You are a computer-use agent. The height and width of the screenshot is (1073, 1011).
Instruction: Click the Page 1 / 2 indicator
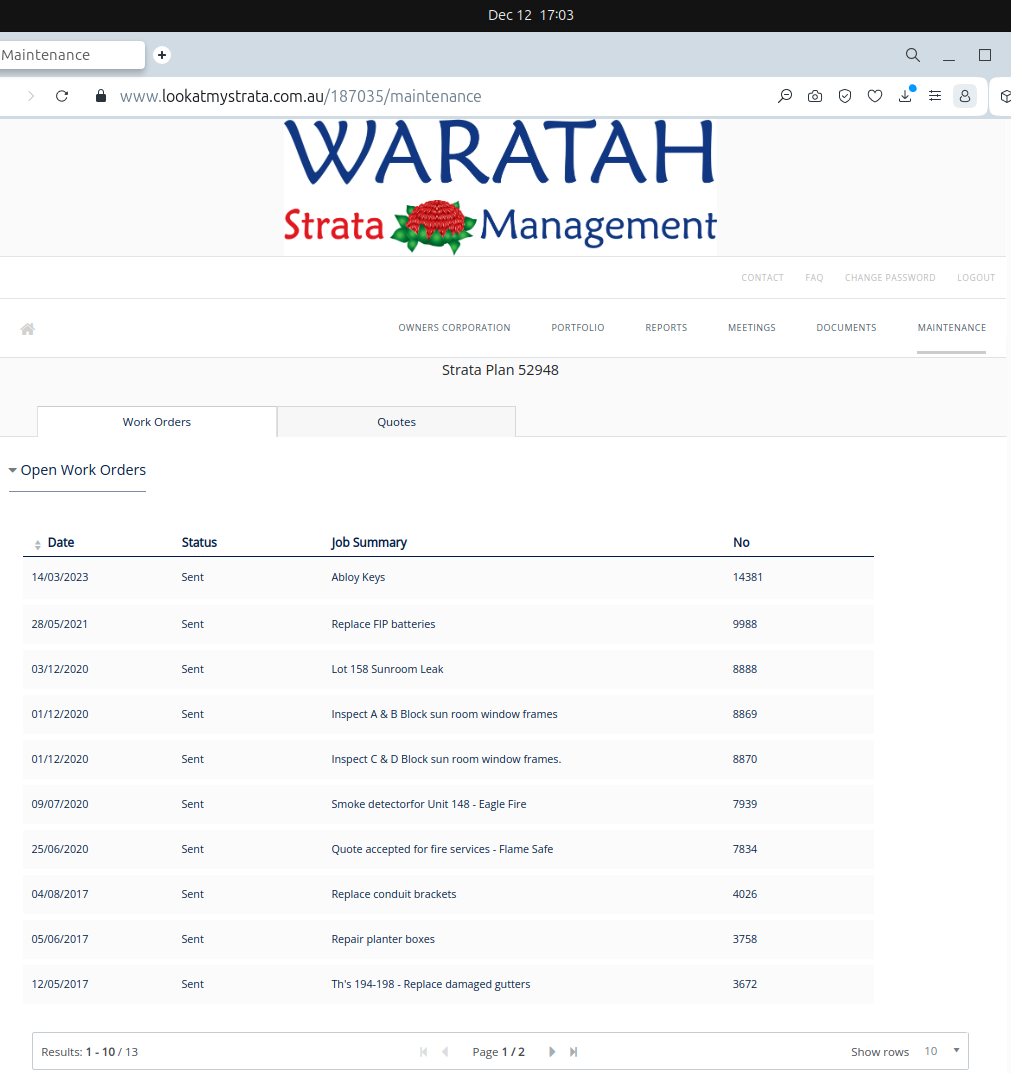point(498,1052)
